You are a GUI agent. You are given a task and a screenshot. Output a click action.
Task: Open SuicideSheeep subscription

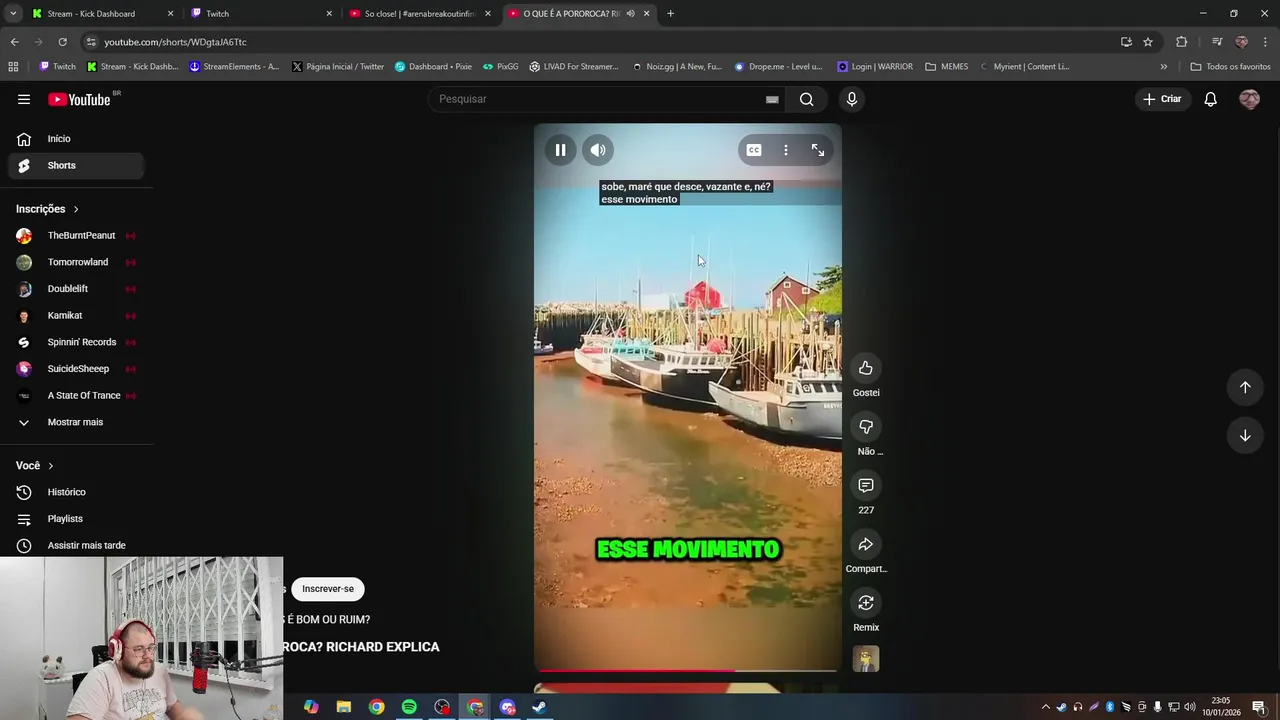[76, 369]
